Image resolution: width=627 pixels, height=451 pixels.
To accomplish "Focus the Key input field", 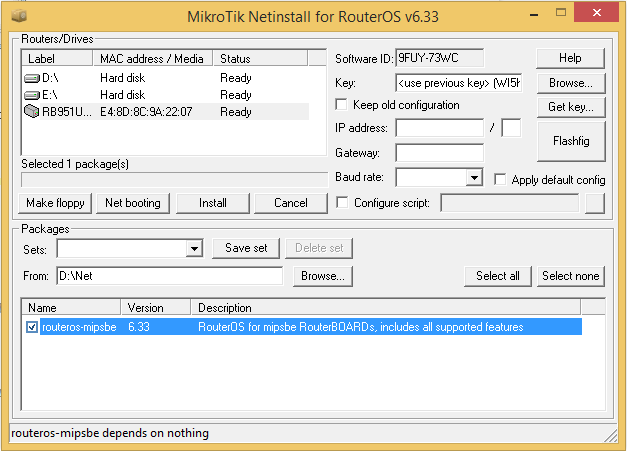I will pyautogui.click(x=459, y=83).
